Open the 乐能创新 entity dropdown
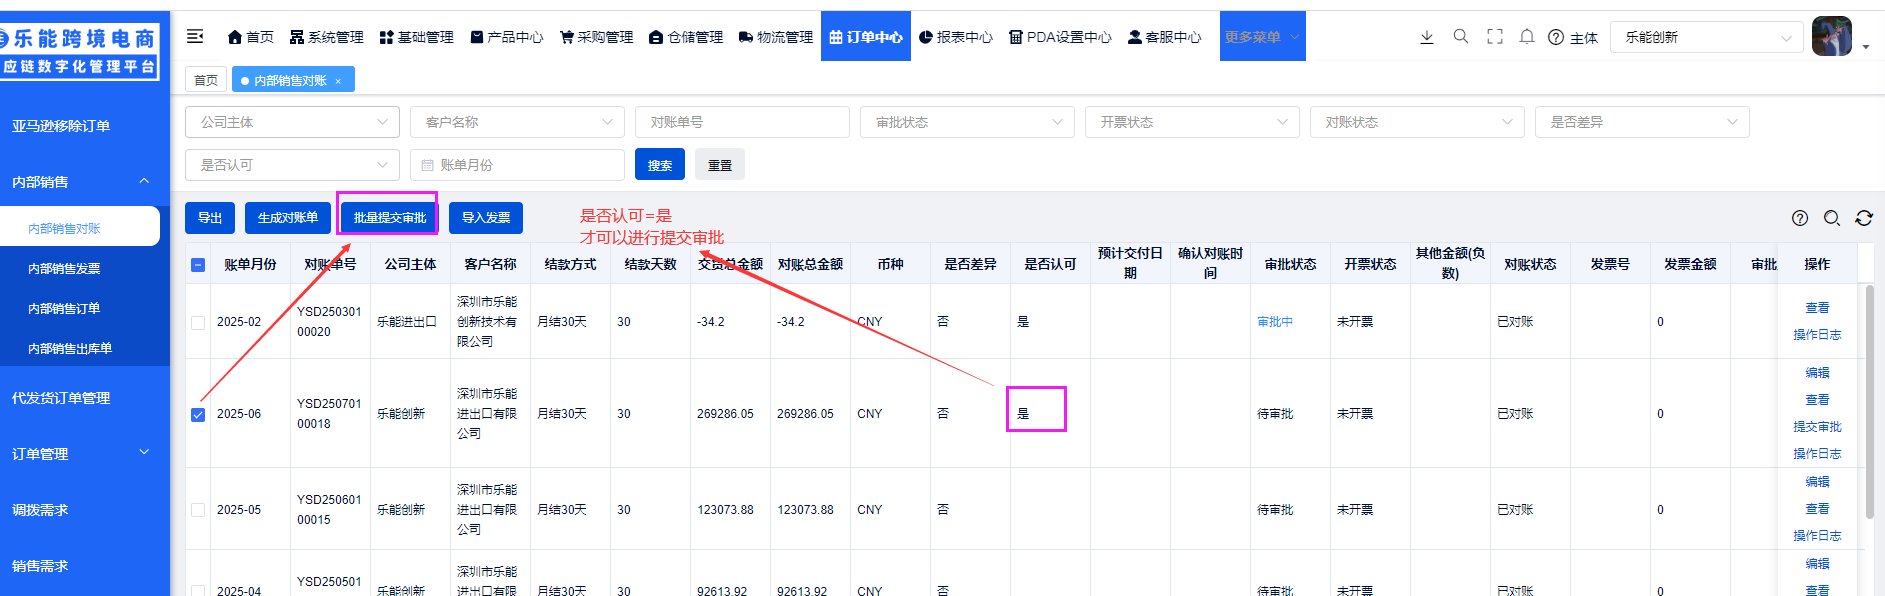Image resolution: width=1885 pixels, height=596 pixels. click(x=1707, y=37)
